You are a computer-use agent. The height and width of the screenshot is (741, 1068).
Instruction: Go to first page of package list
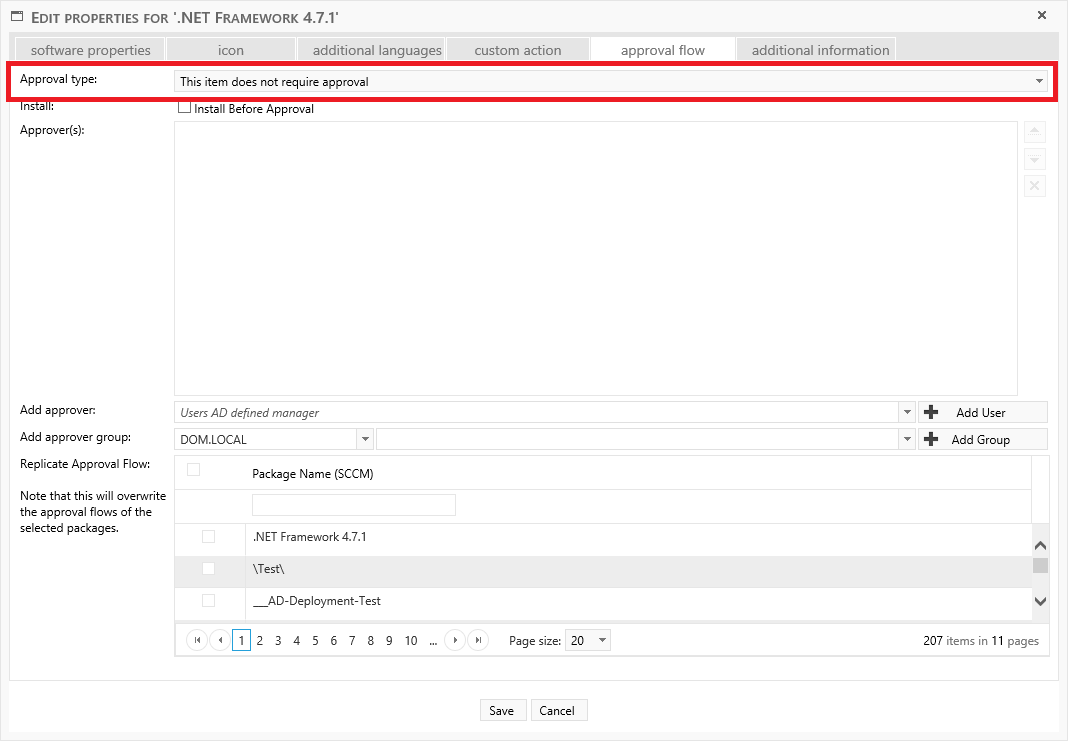197,641
